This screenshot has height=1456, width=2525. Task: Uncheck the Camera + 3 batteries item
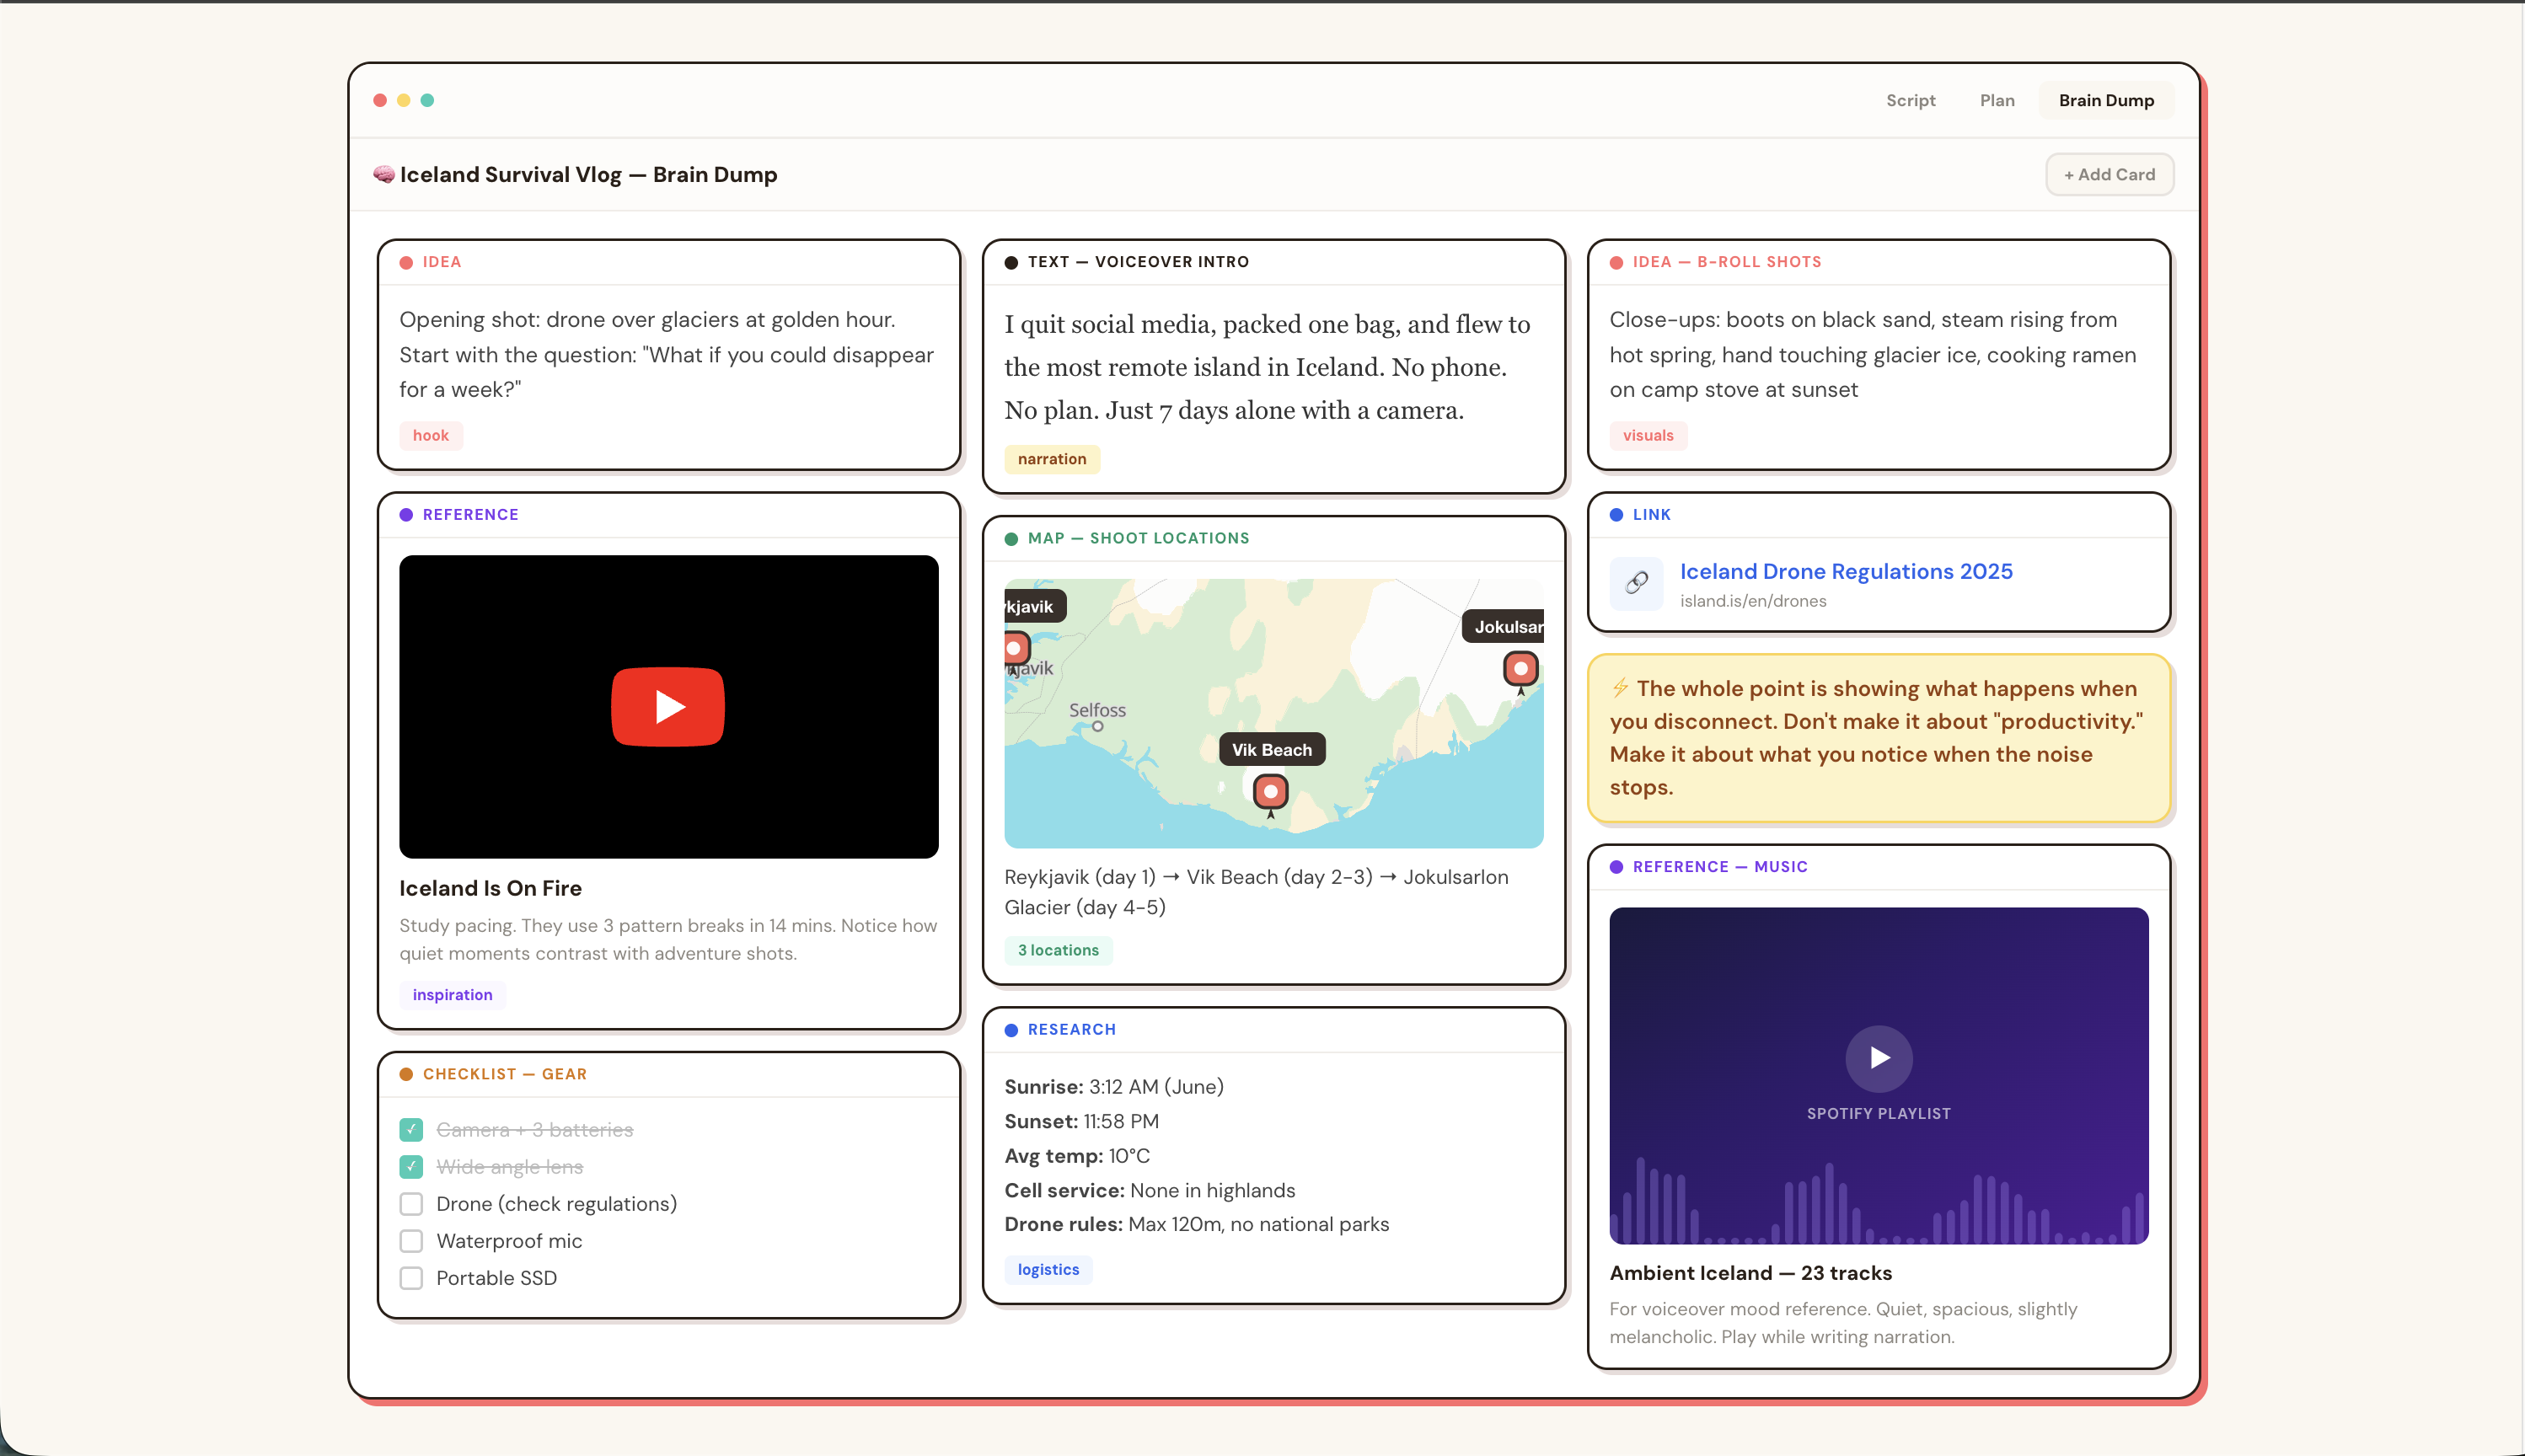(x=411, y=1129)
